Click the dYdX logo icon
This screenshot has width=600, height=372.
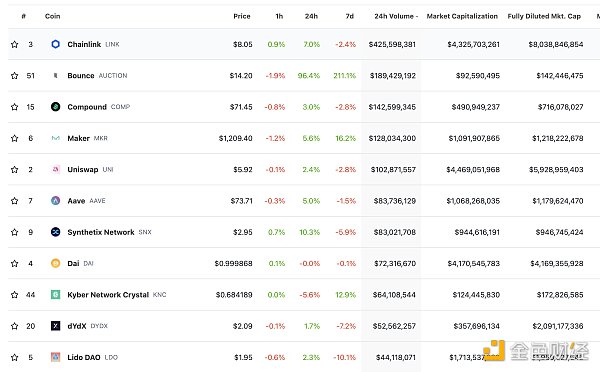coord(55,326)
